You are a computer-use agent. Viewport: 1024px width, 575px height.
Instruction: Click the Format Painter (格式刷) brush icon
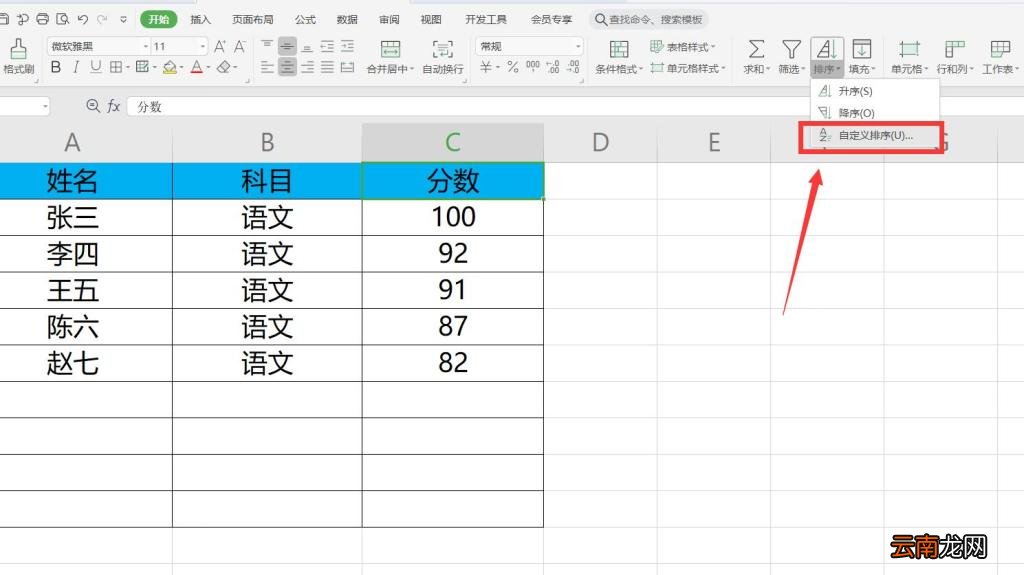point(18,49)
